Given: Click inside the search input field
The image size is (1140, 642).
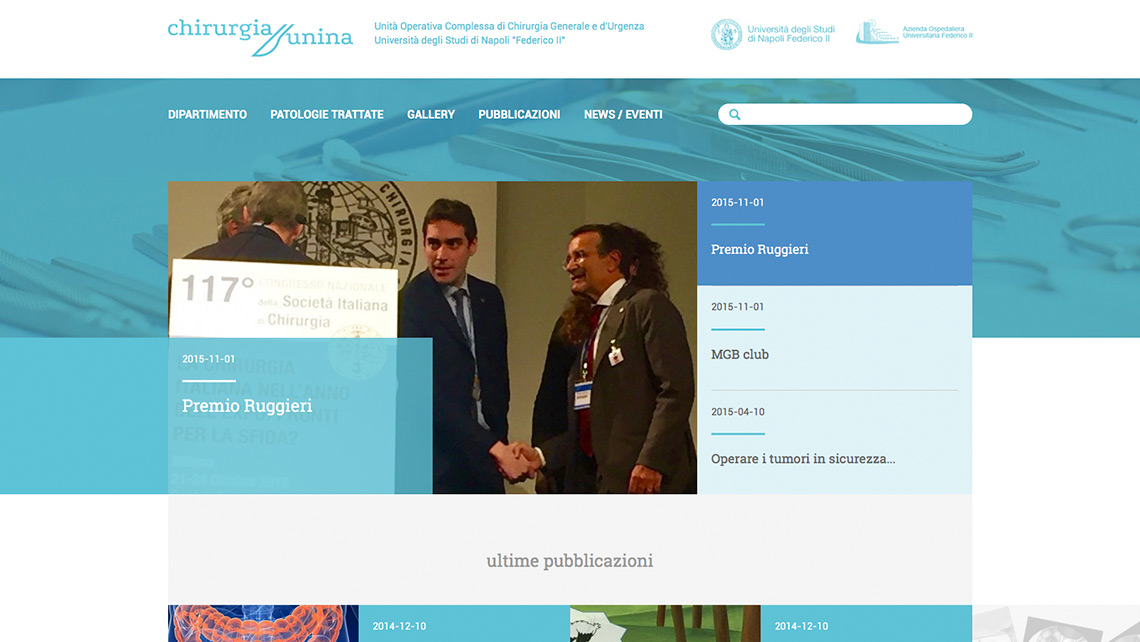Looking at the screenshot, I should 855,115.
